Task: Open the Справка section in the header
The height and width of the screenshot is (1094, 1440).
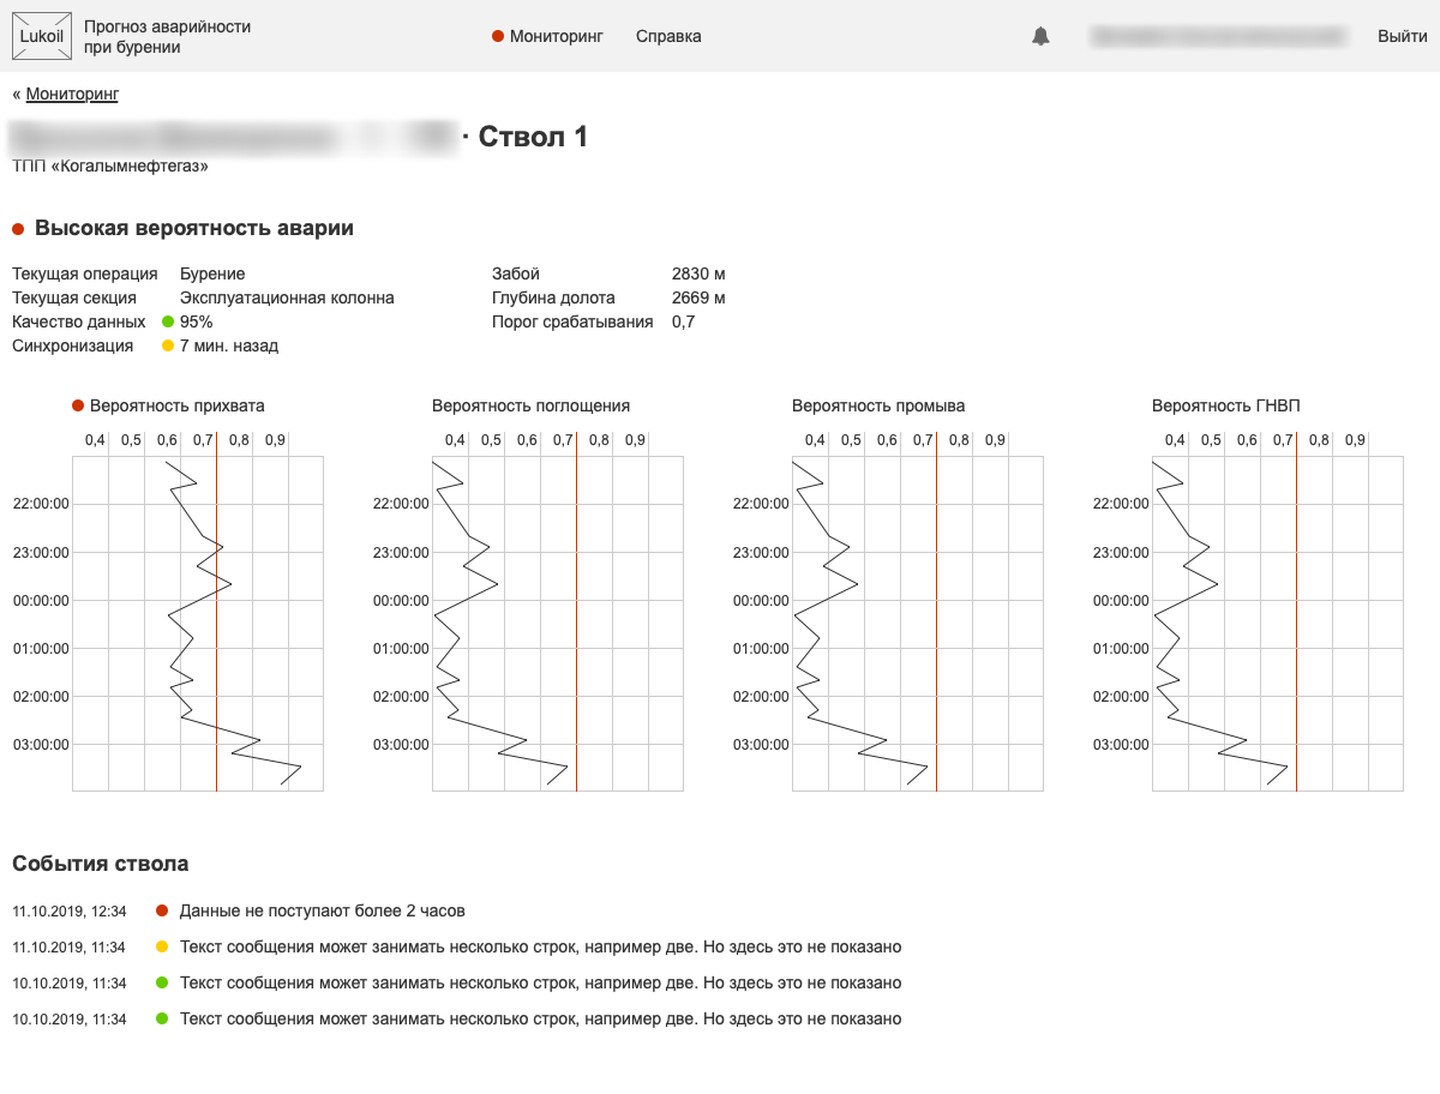Action: click(x=668, y=36)
